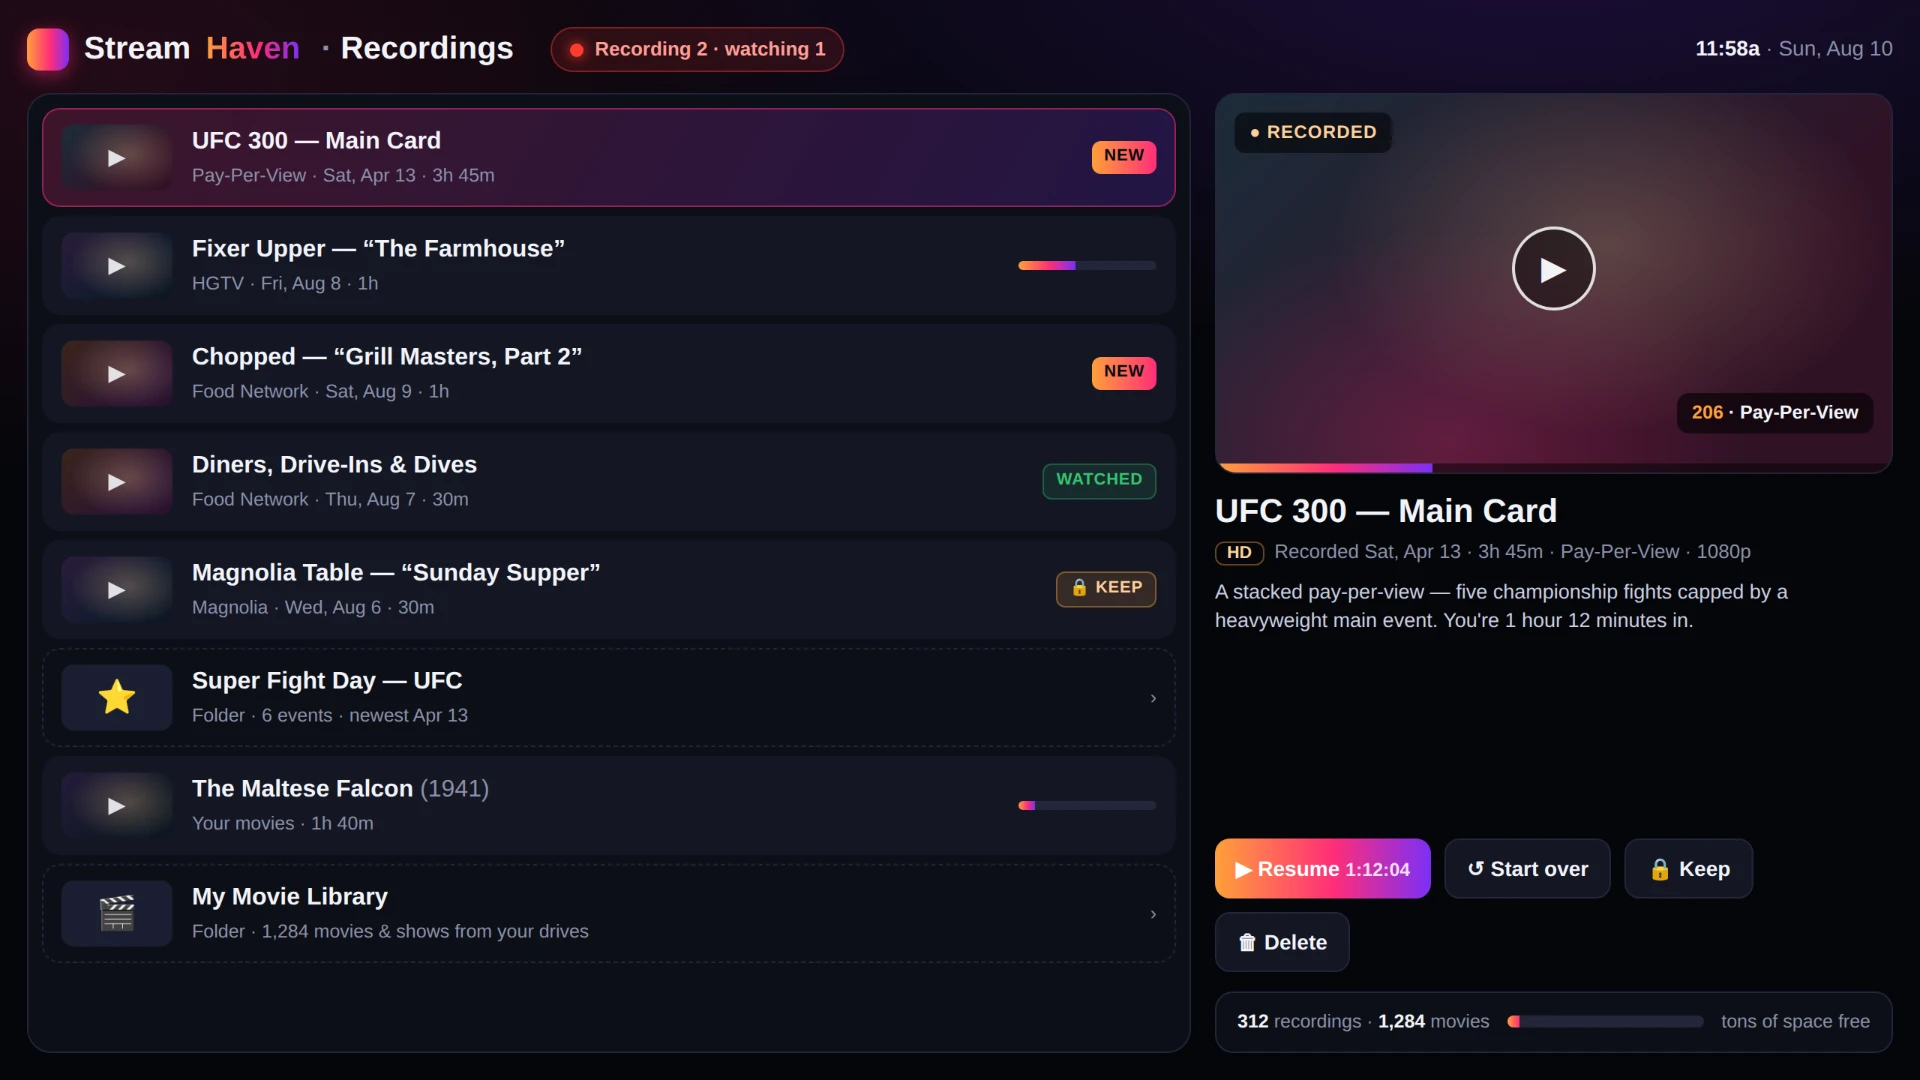
Task: Click Magnolia · Wed, Aug 6 · 30m subtitle
Action: pos(313,608)
